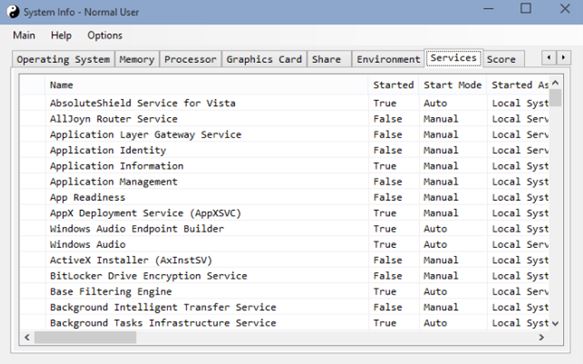The image size is (583, 364).
Task: Click Started As value of App Readiness
Action: pos(520,197)
